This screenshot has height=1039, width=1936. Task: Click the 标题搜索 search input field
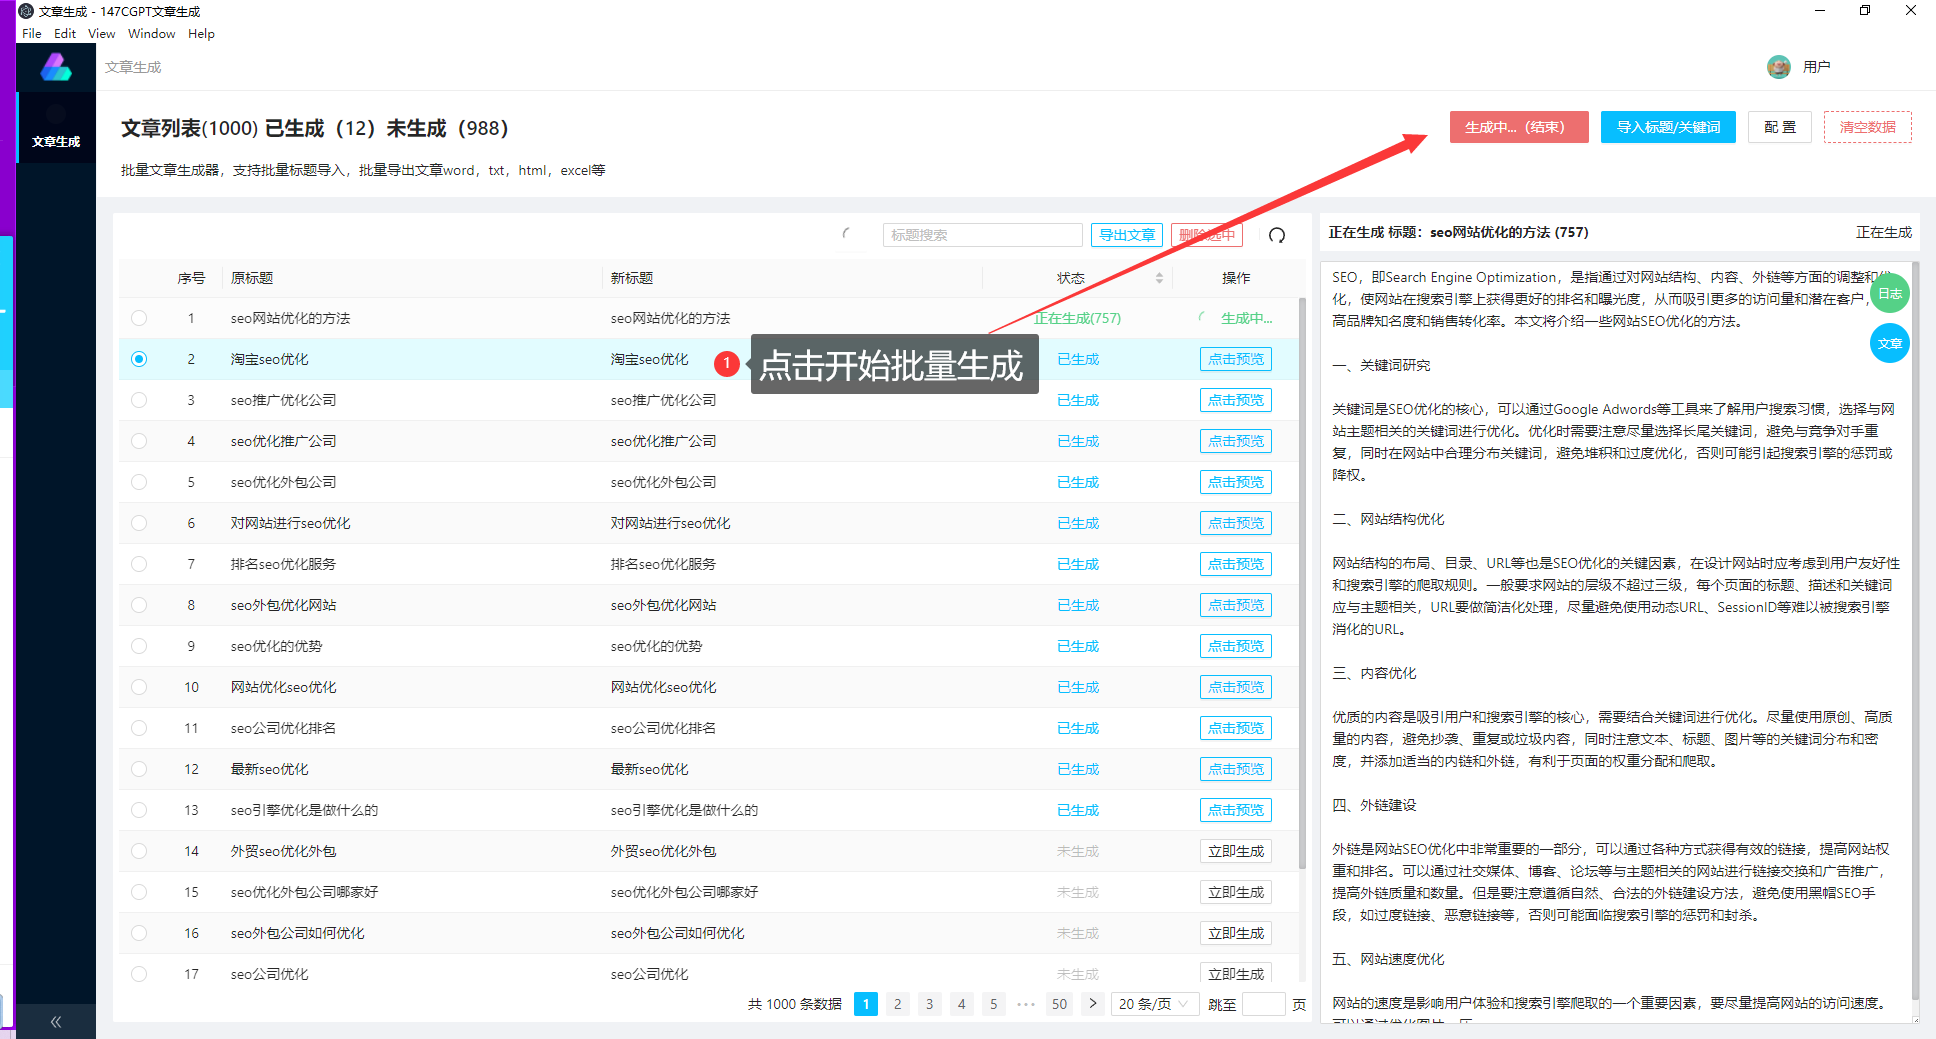(981, 235)
